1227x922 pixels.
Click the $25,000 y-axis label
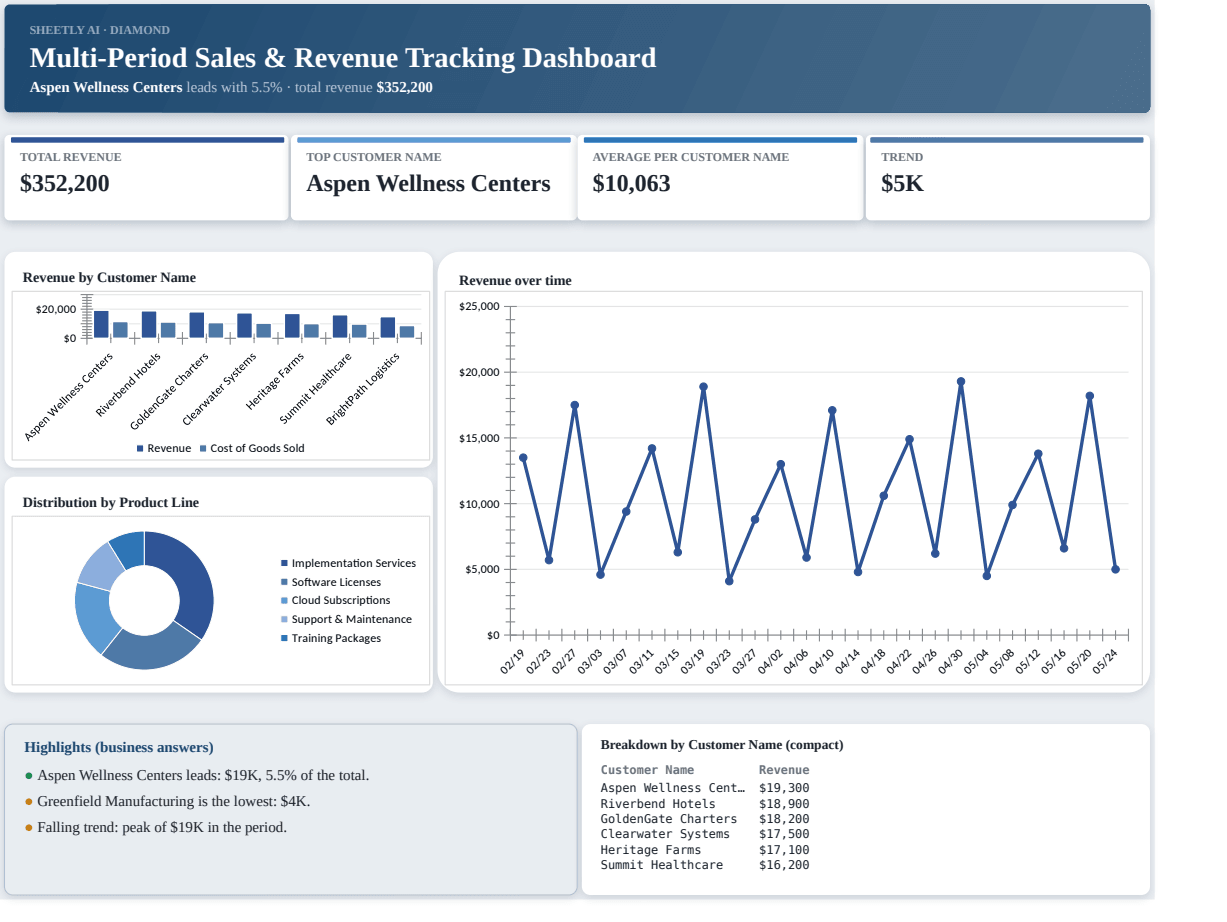[479, 306]
